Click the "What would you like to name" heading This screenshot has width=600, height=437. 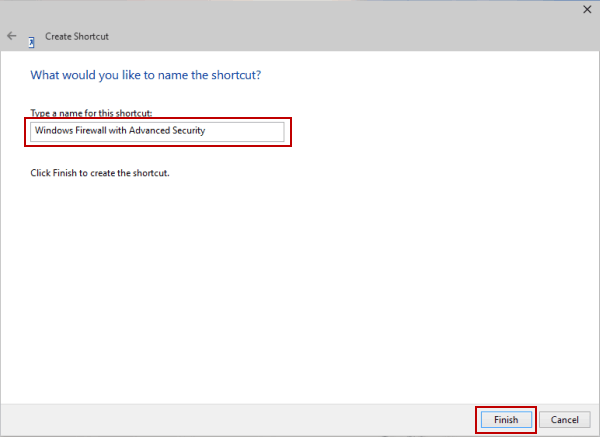[x=152, y=75]
